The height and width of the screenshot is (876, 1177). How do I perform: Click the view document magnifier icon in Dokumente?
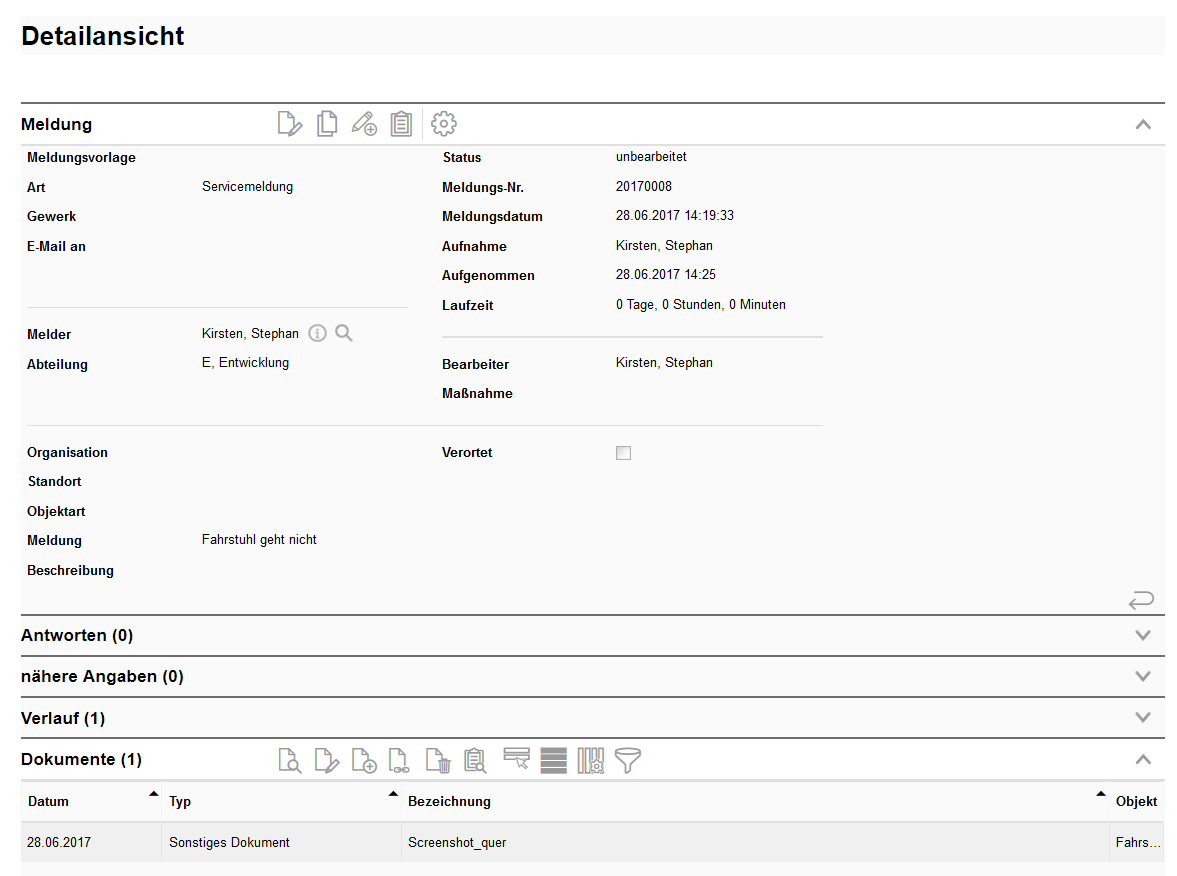(x=289, y=761)
